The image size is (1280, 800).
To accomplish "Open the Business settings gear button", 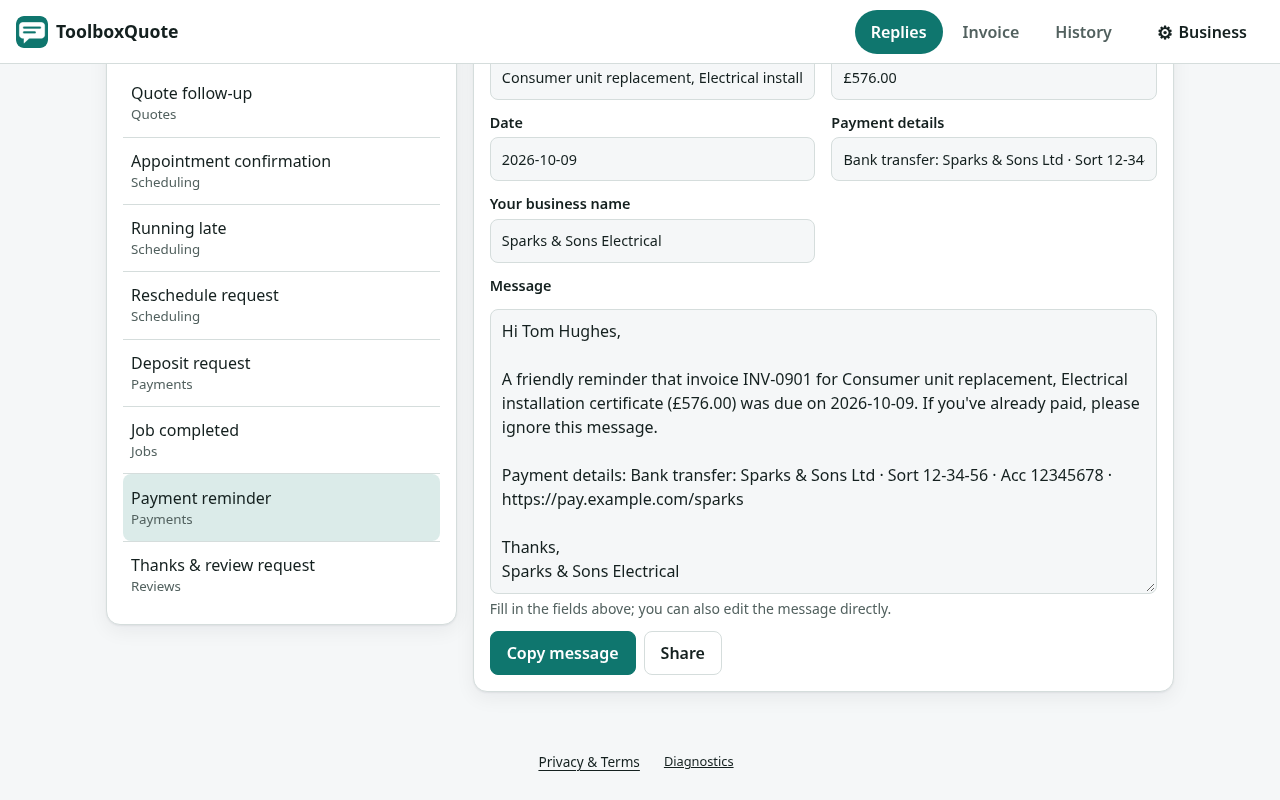I will tap(1201, 32).
